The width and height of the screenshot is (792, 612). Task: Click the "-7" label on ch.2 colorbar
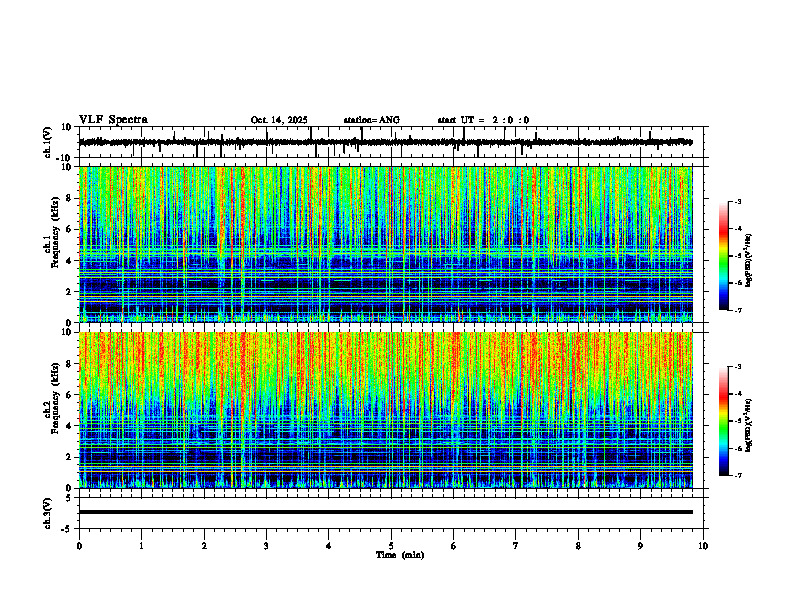click(x=737, y=475)
